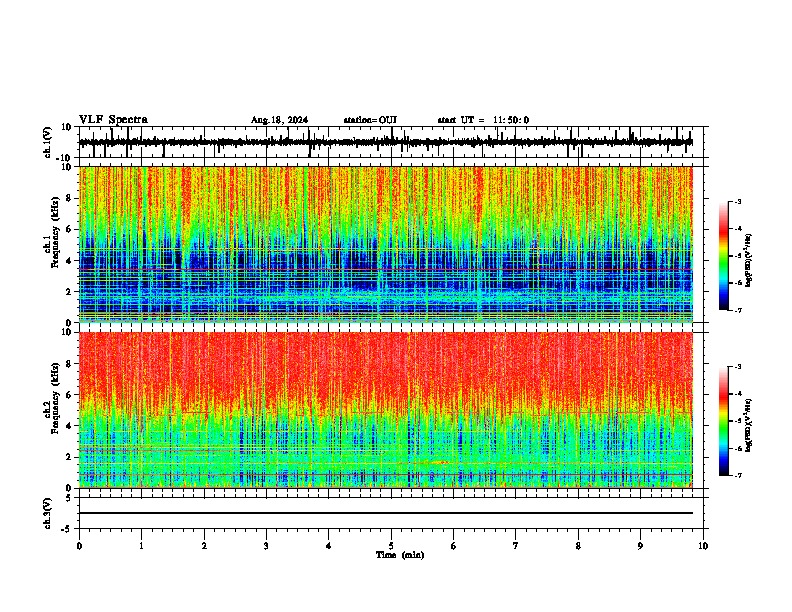Click the "-3" label atop ch.1 color bar
The height and width of the screenshot is (612, 792).
[738, 201]
